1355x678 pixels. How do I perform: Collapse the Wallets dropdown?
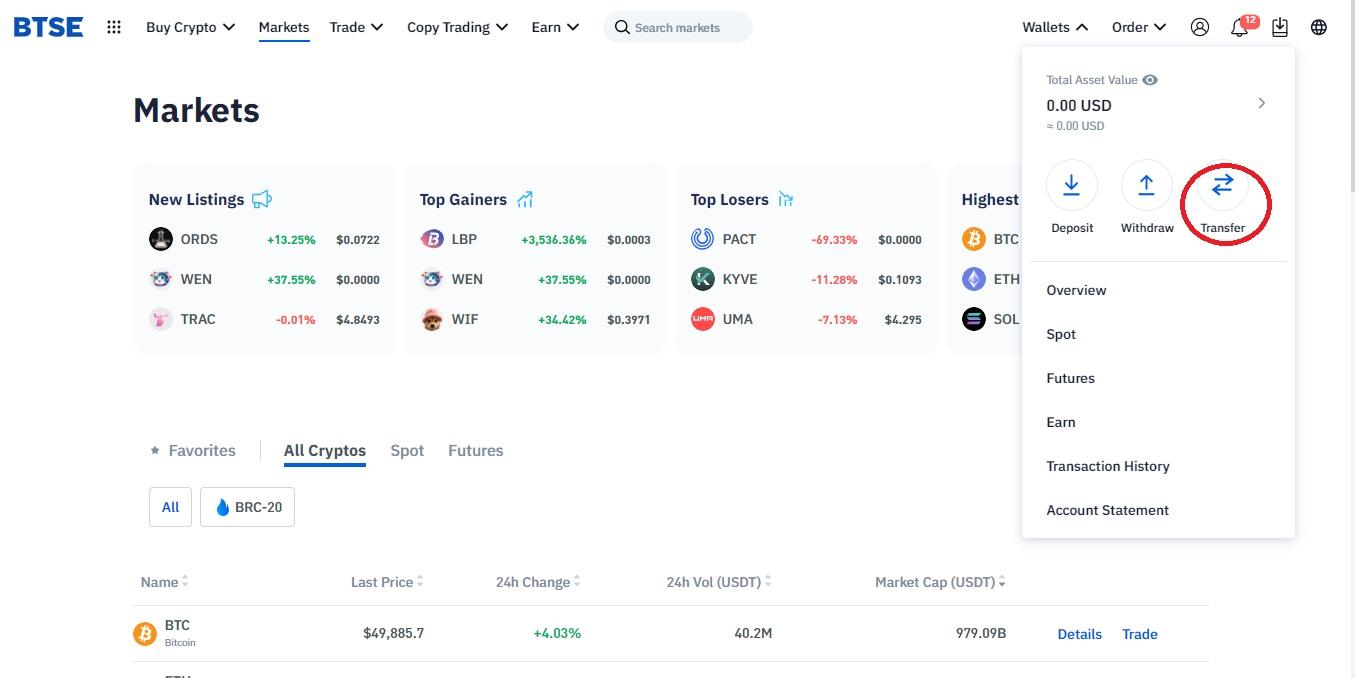(1055, 27)
